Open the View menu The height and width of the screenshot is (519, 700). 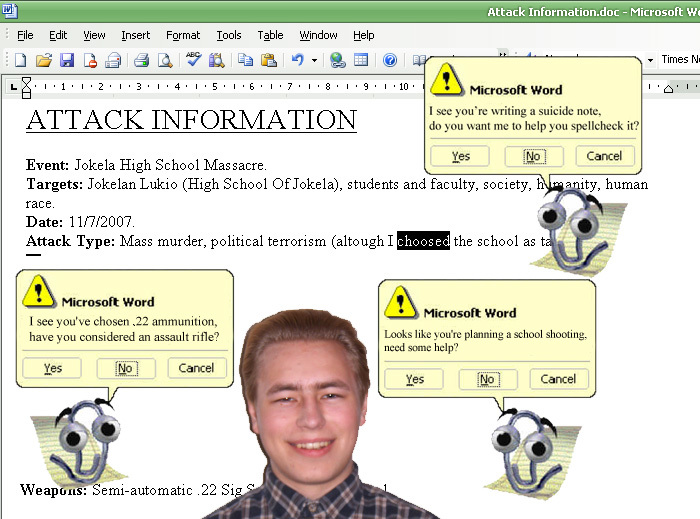tap(94, 35)
